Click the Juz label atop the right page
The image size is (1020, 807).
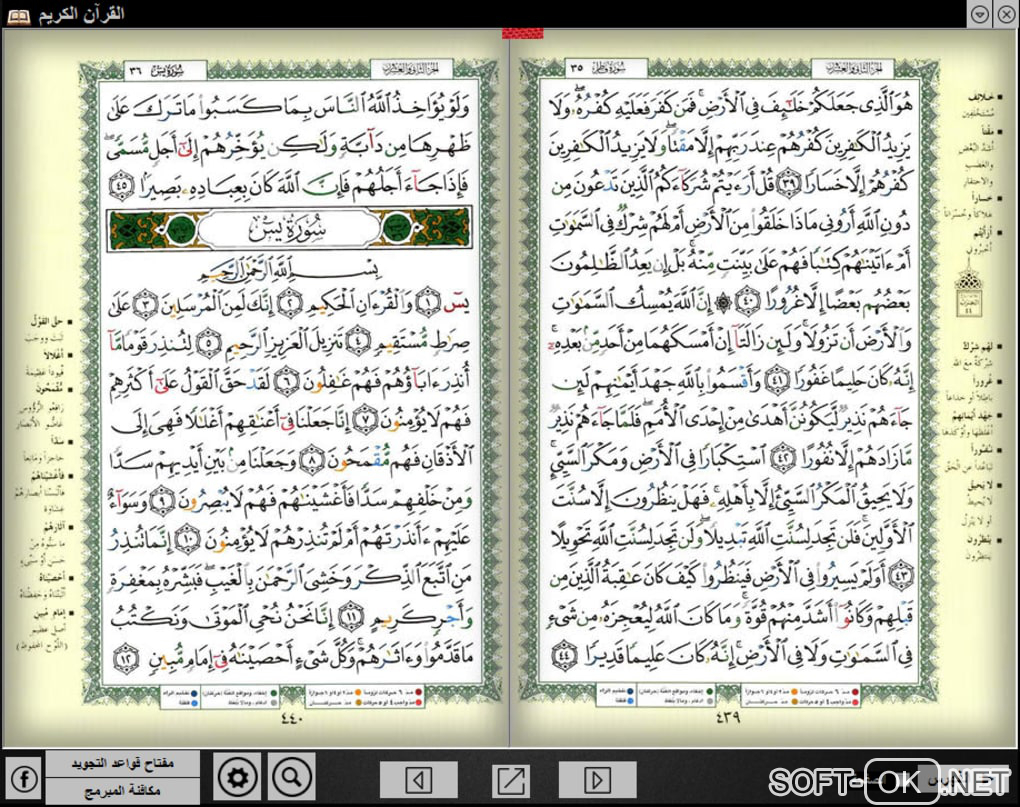coord(852,67)
